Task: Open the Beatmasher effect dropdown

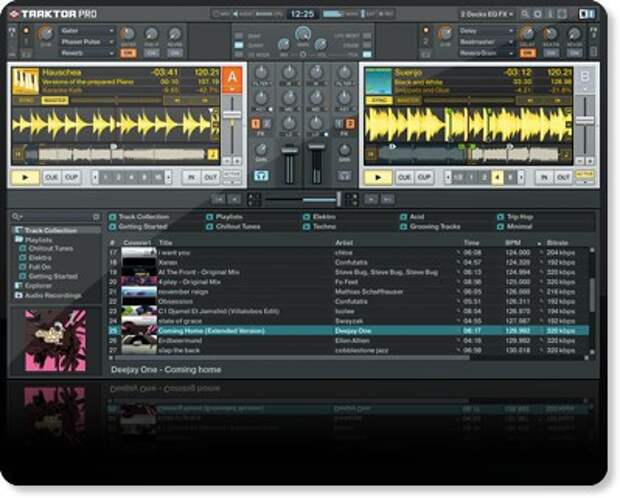Action: (x=486, y=42)
